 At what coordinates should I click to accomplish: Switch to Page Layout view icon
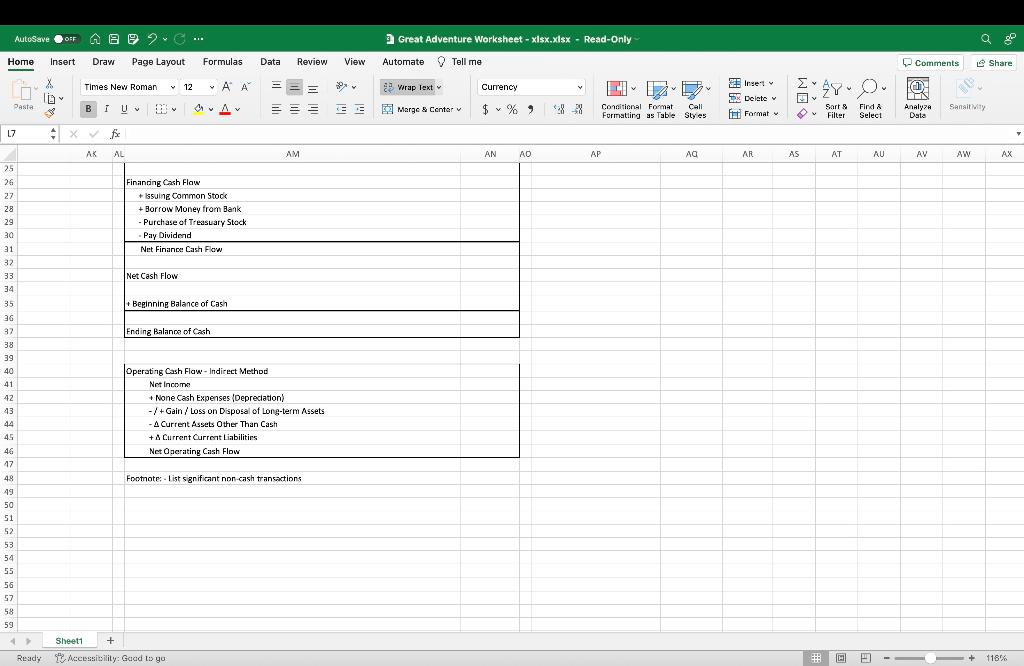coord(841,658)
